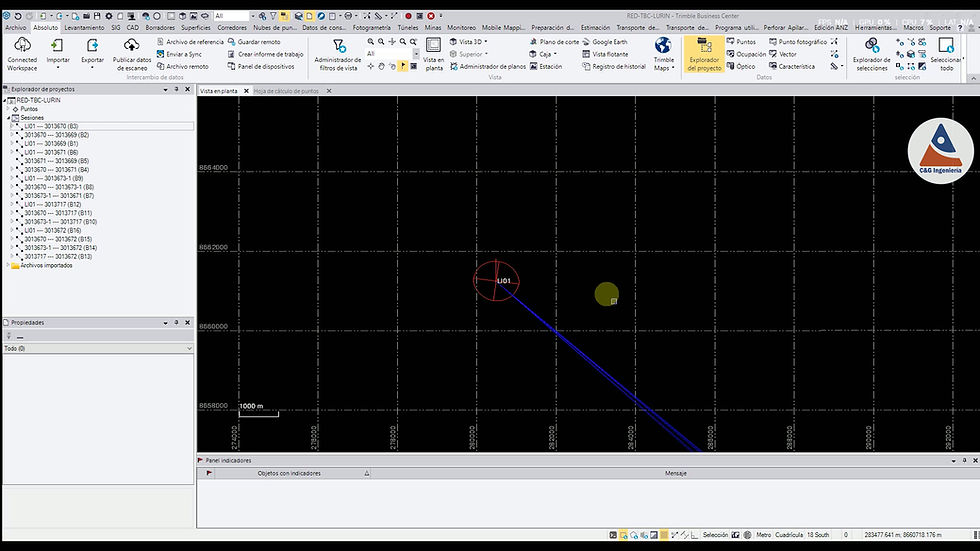Expand the Archivos importados folder
This screenshot has width=980, height=551.
8,266
